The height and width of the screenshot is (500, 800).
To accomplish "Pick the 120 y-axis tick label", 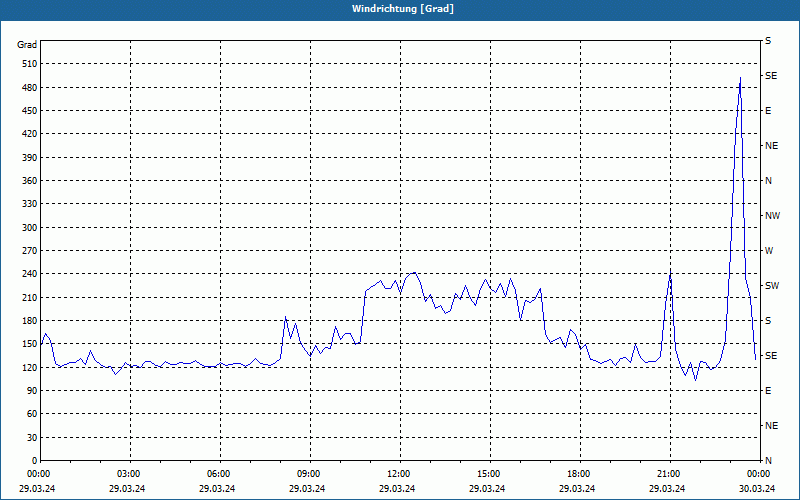I will (x=30, y=368).
